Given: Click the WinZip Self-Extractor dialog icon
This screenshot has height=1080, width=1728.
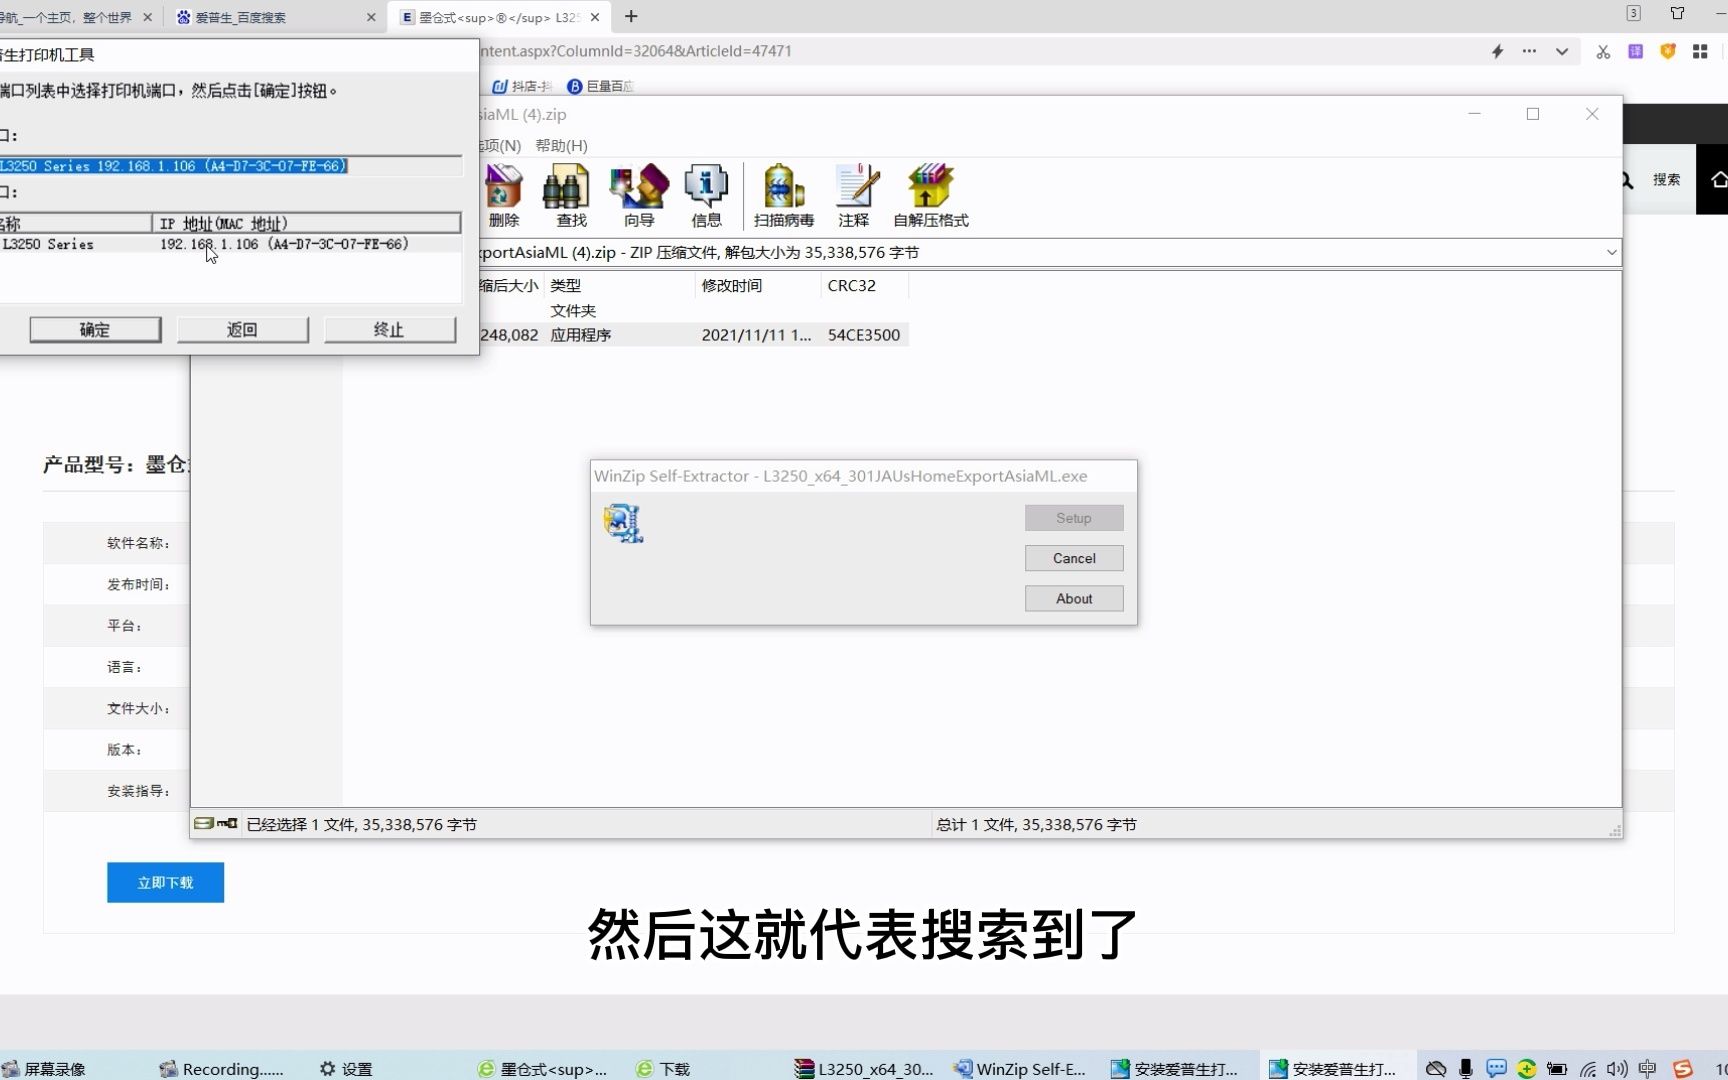Looking at the screenshot, I should [622, 523].
